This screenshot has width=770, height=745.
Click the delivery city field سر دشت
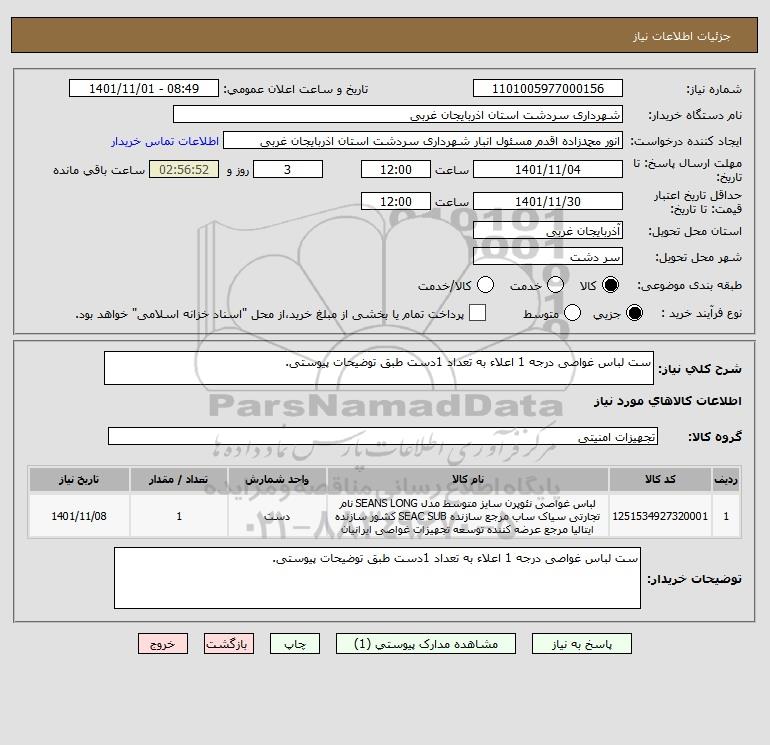548,256
